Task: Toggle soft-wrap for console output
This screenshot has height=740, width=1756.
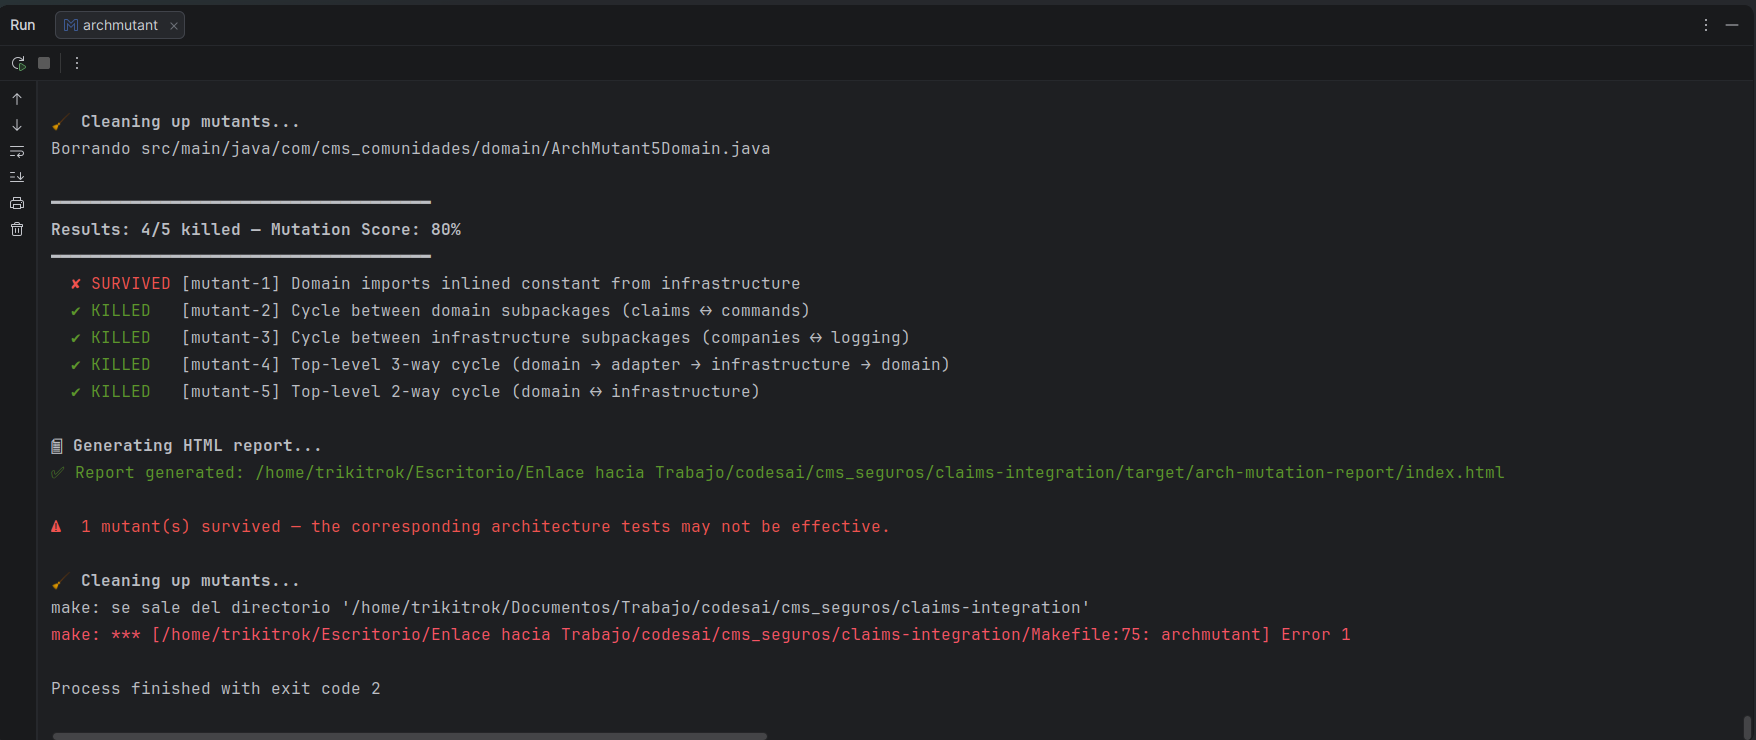Action: (x=17, y=151)
